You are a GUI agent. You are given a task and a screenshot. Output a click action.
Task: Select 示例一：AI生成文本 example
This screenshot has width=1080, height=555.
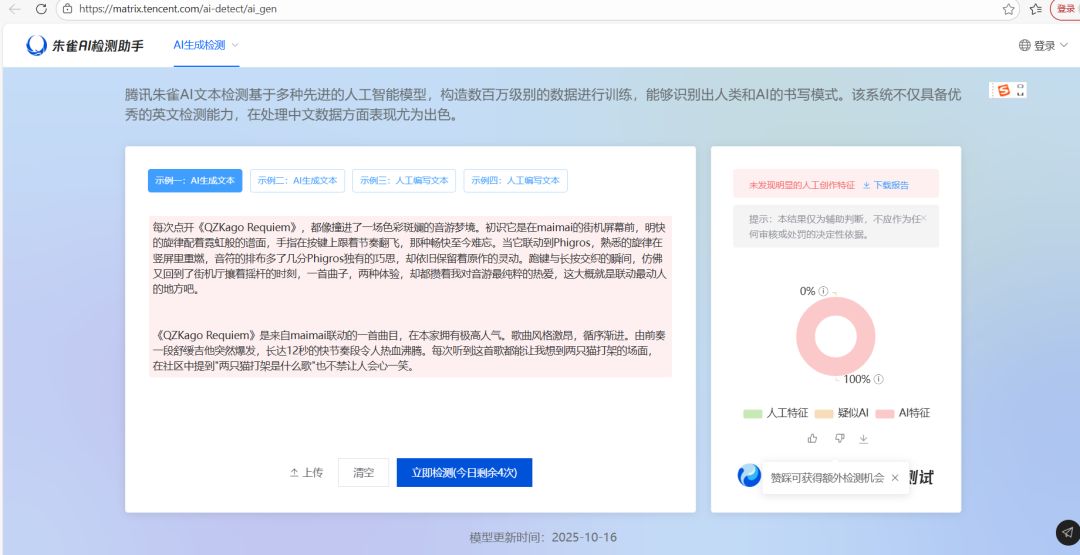195,180
